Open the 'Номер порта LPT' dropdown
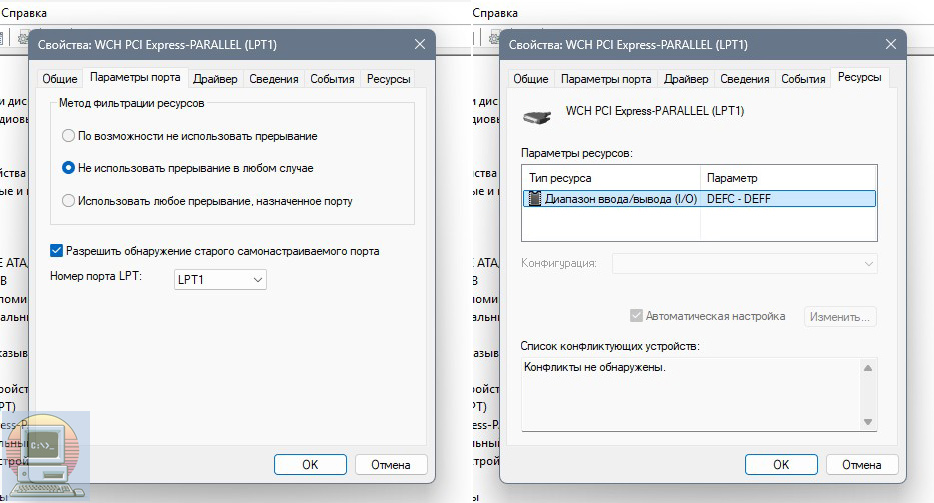Image resolution: width=934 pixels, height=503 pixels. (x=220, y=281)
